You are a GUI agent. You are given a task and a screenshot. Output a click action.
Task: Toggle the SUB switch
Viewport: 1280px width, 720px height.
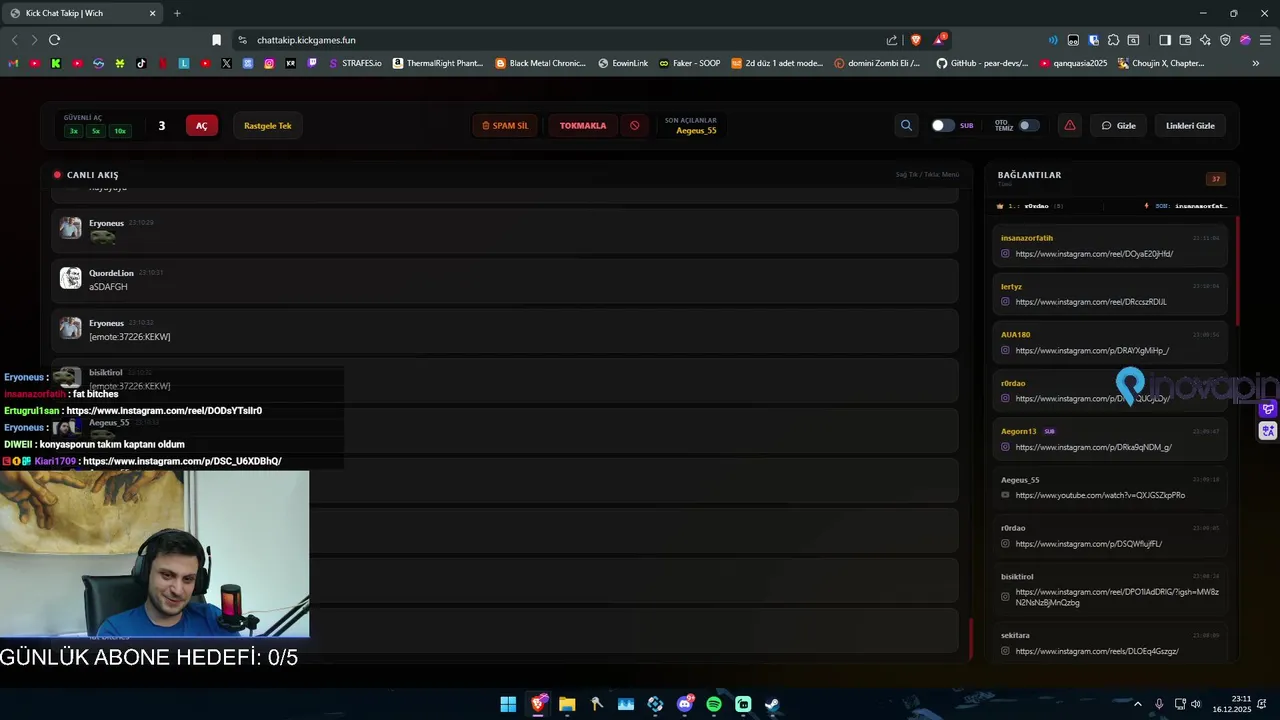[943, 125]
